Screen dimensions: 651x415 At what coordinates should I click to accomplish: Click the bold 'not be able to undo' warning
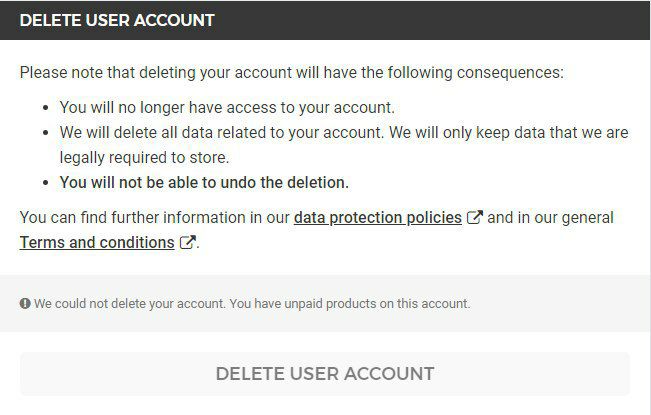click(x=204, y=183)
